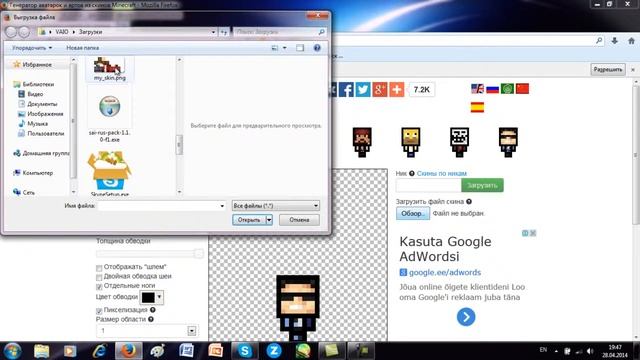This screenshot has height=360, width=640.
Task: Click the Открыть button
Action: [x=249, y=220]
